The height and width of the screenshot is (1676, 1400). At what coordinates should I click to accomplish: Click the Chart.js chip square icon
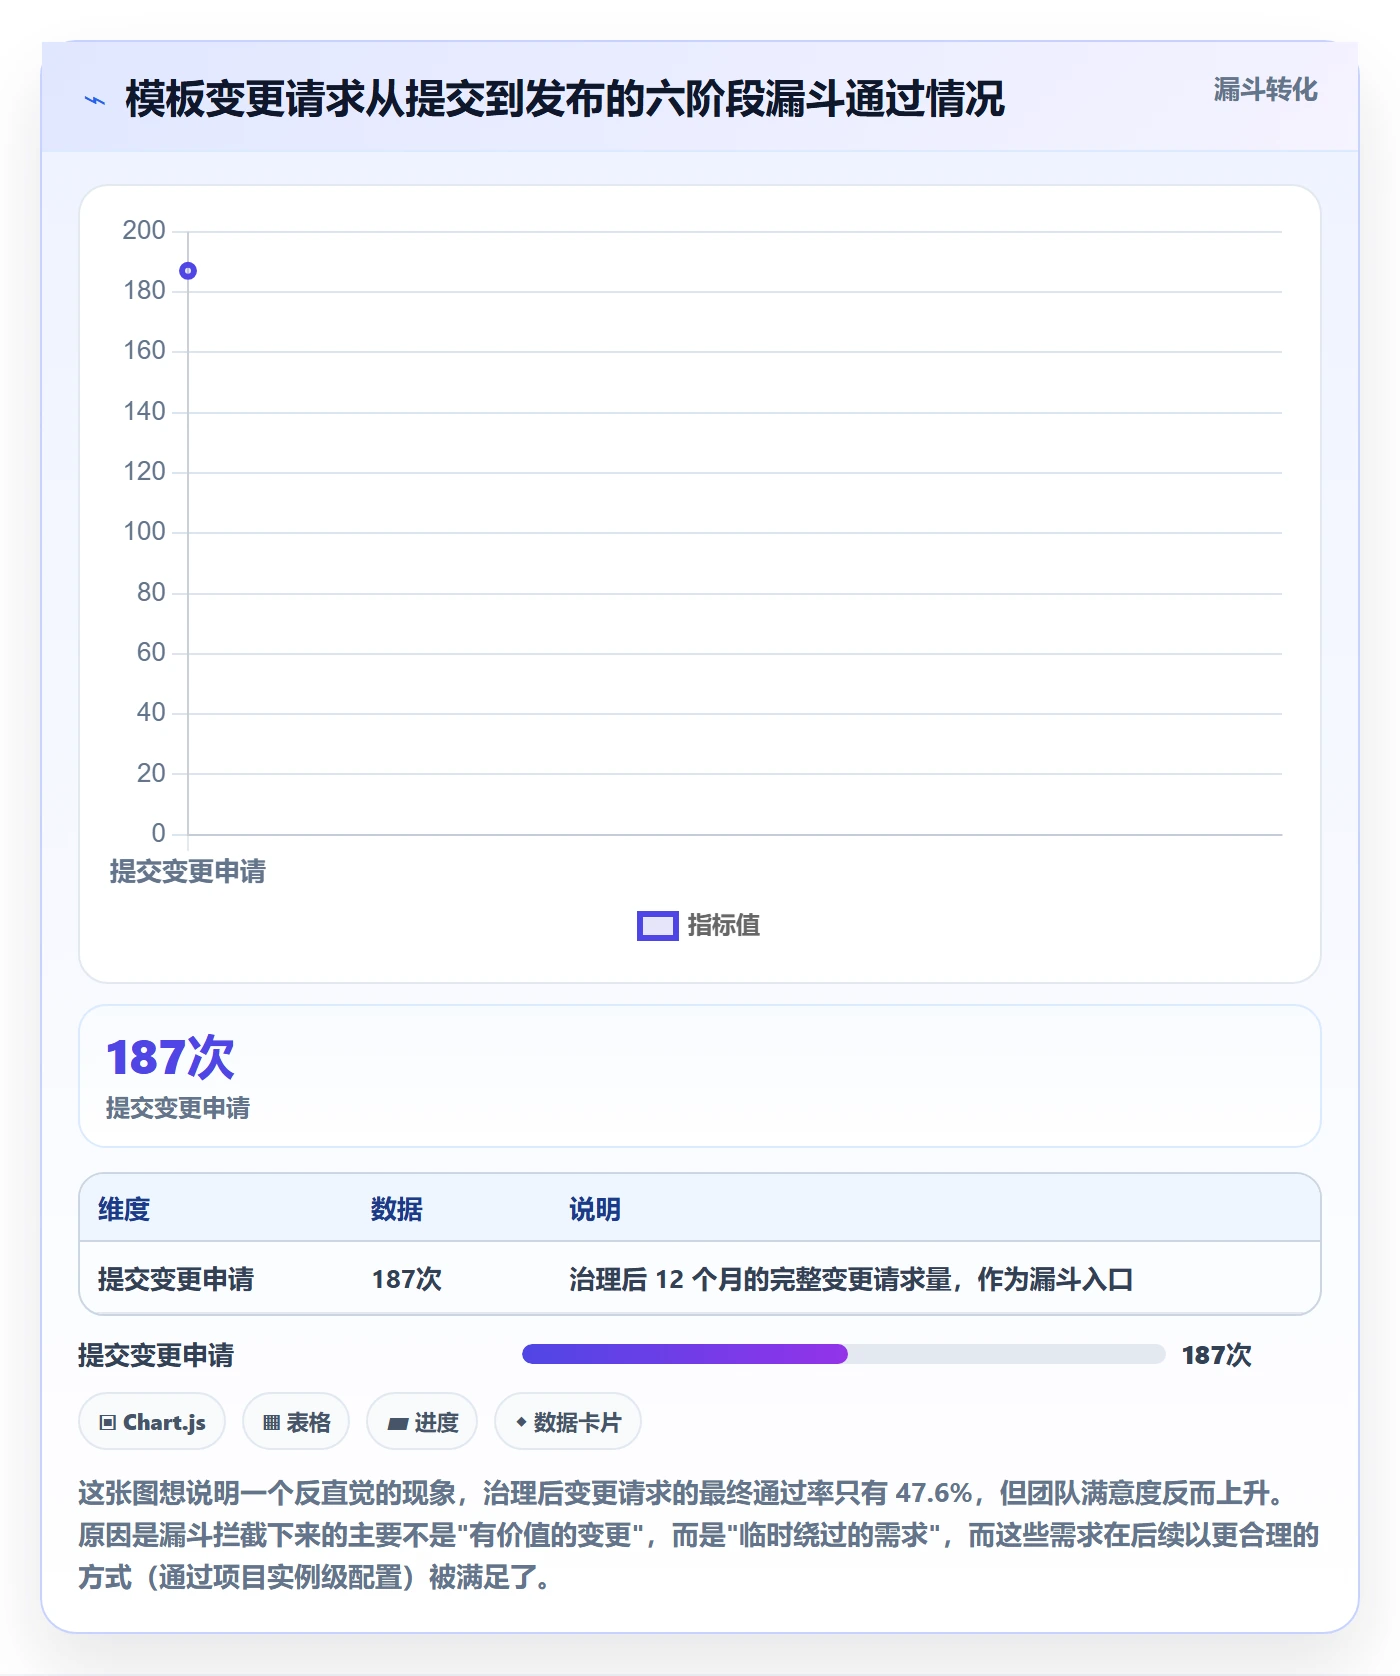pos(108,1423)
